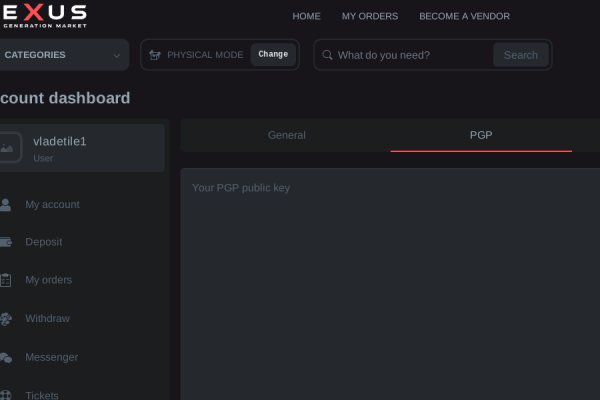Viewport: 600px width, 400px height.
Task: Click the User role label
Action: click(x=43, y=158)
